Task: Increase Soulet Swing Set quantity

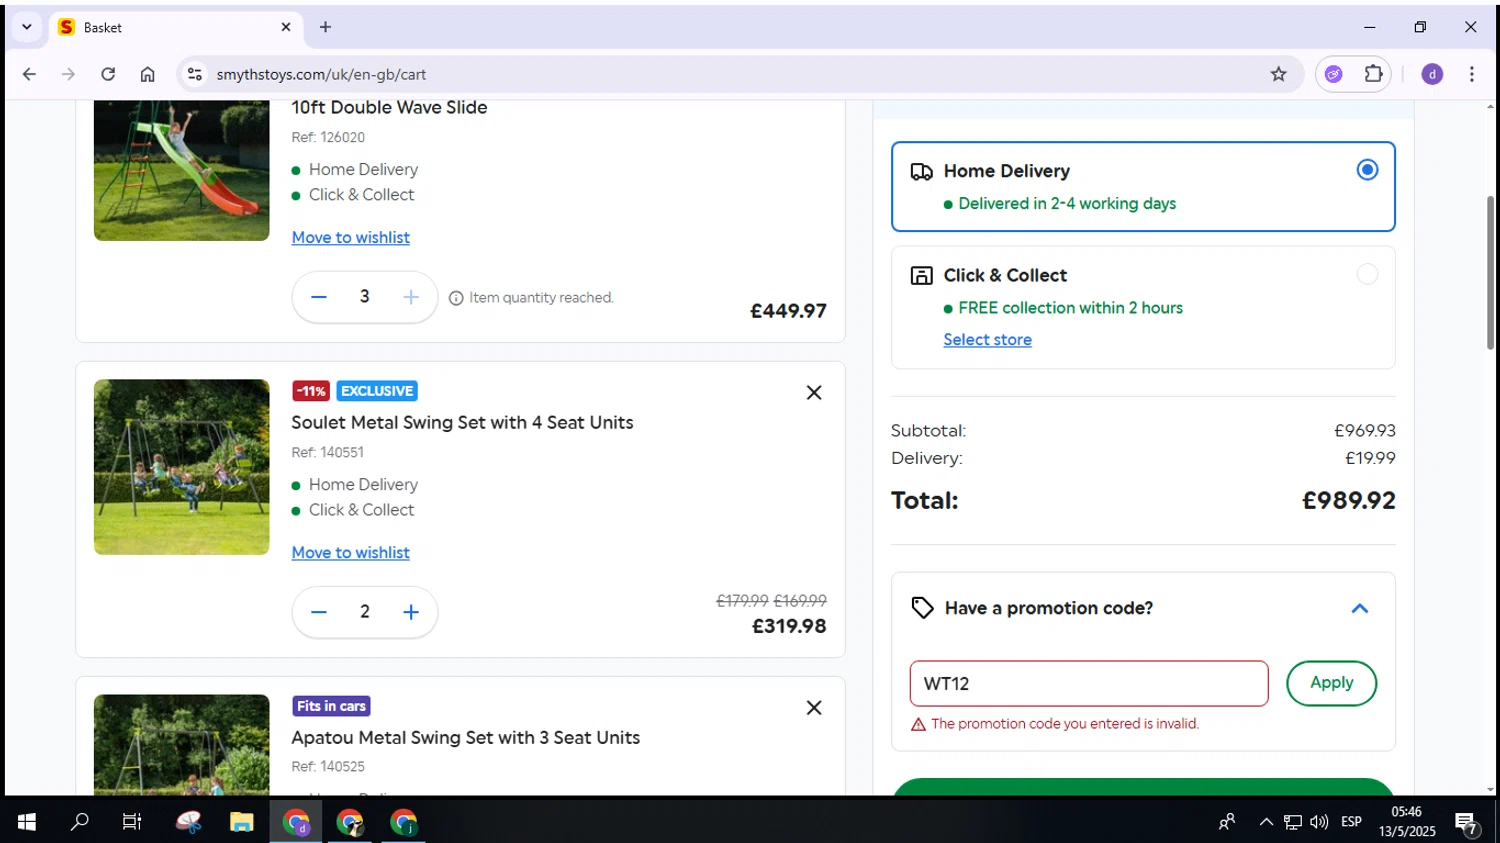Action: [411, 612]
